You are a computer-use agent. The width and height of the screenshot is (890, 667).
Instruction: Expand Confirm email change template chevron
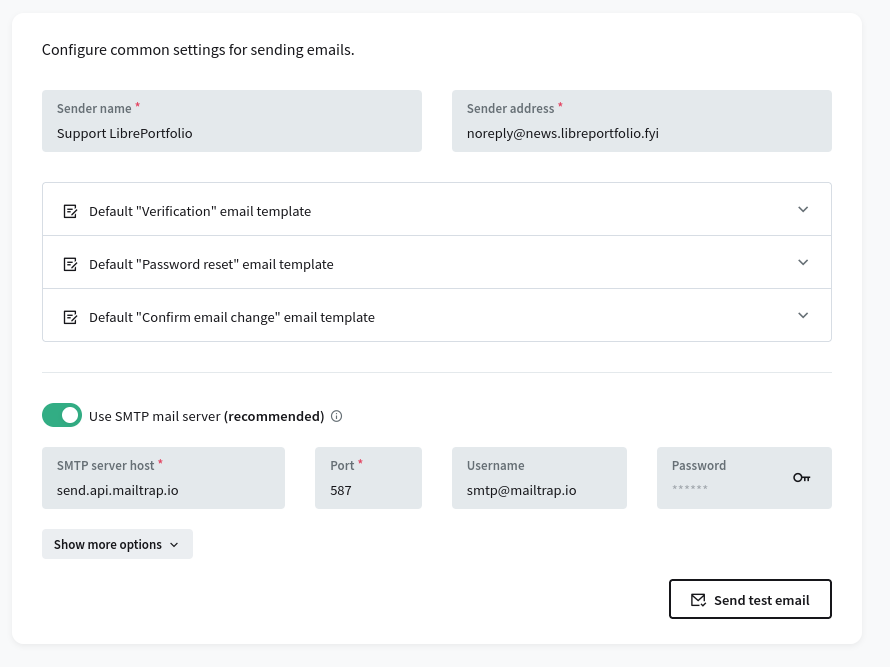(x=803, y=316)
